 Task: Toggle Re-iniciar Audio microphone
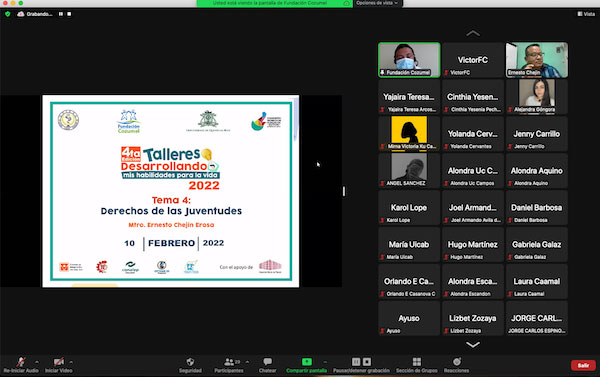click(x=21, y=362)
